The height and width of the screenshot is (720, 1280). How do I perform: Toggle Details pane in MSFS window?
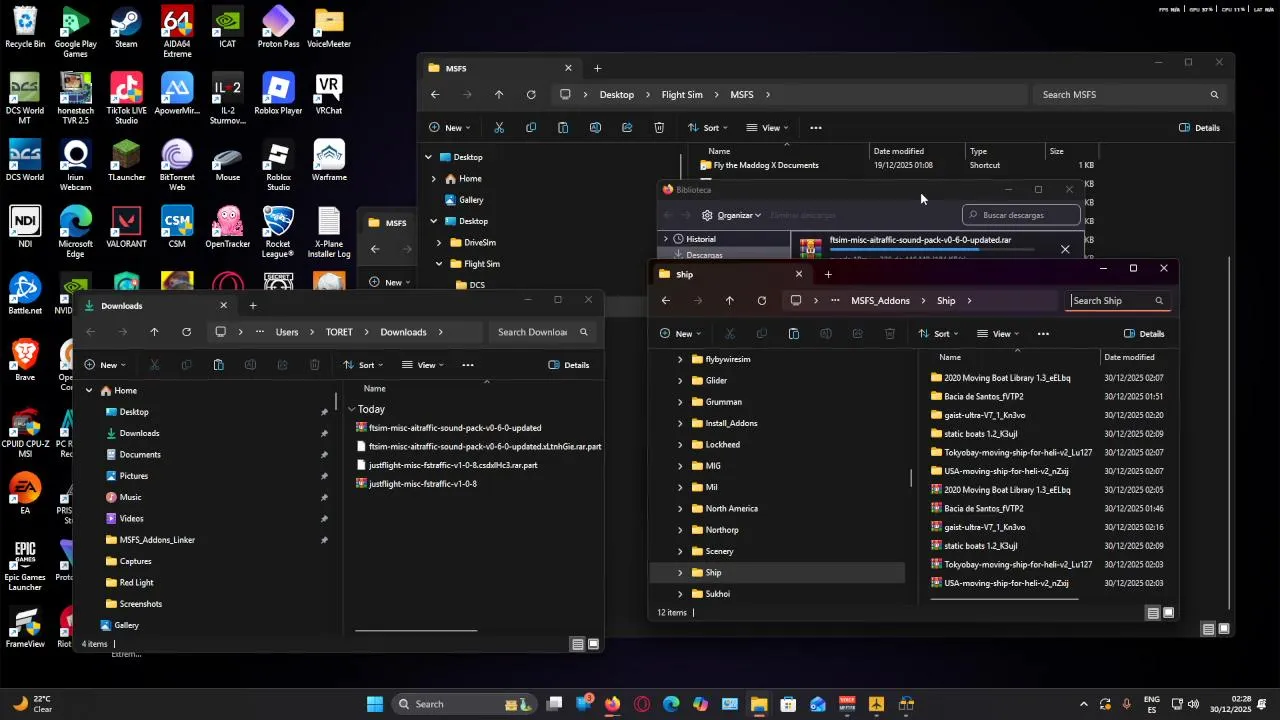click(x=1200, y=128)
